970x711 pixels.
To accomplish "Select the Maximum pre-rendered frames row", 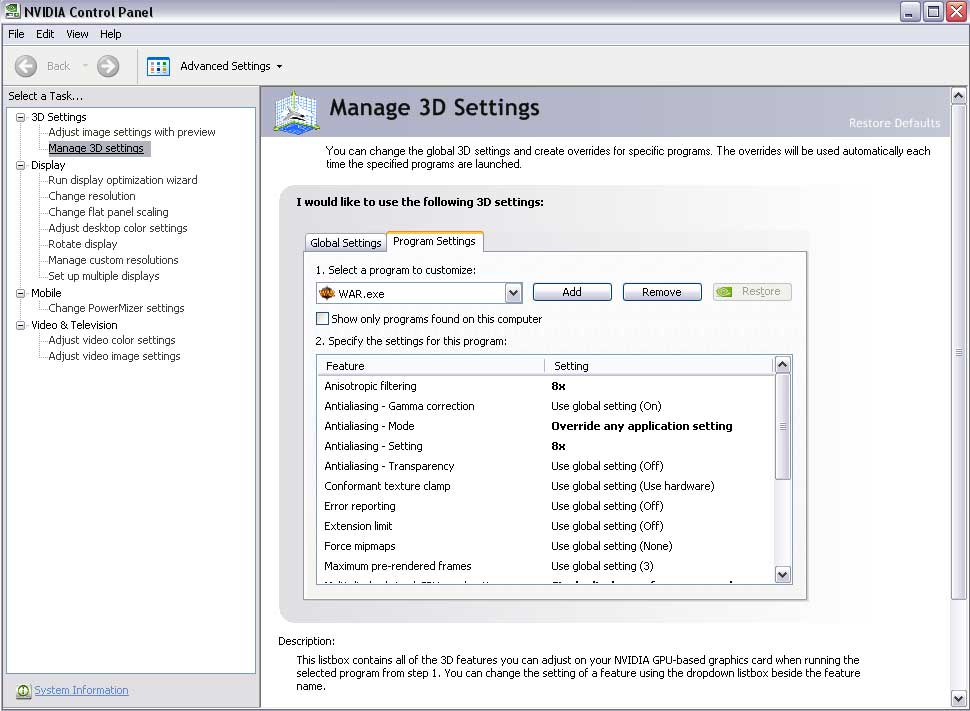I will pyautogui.click(x=546, y=566).
